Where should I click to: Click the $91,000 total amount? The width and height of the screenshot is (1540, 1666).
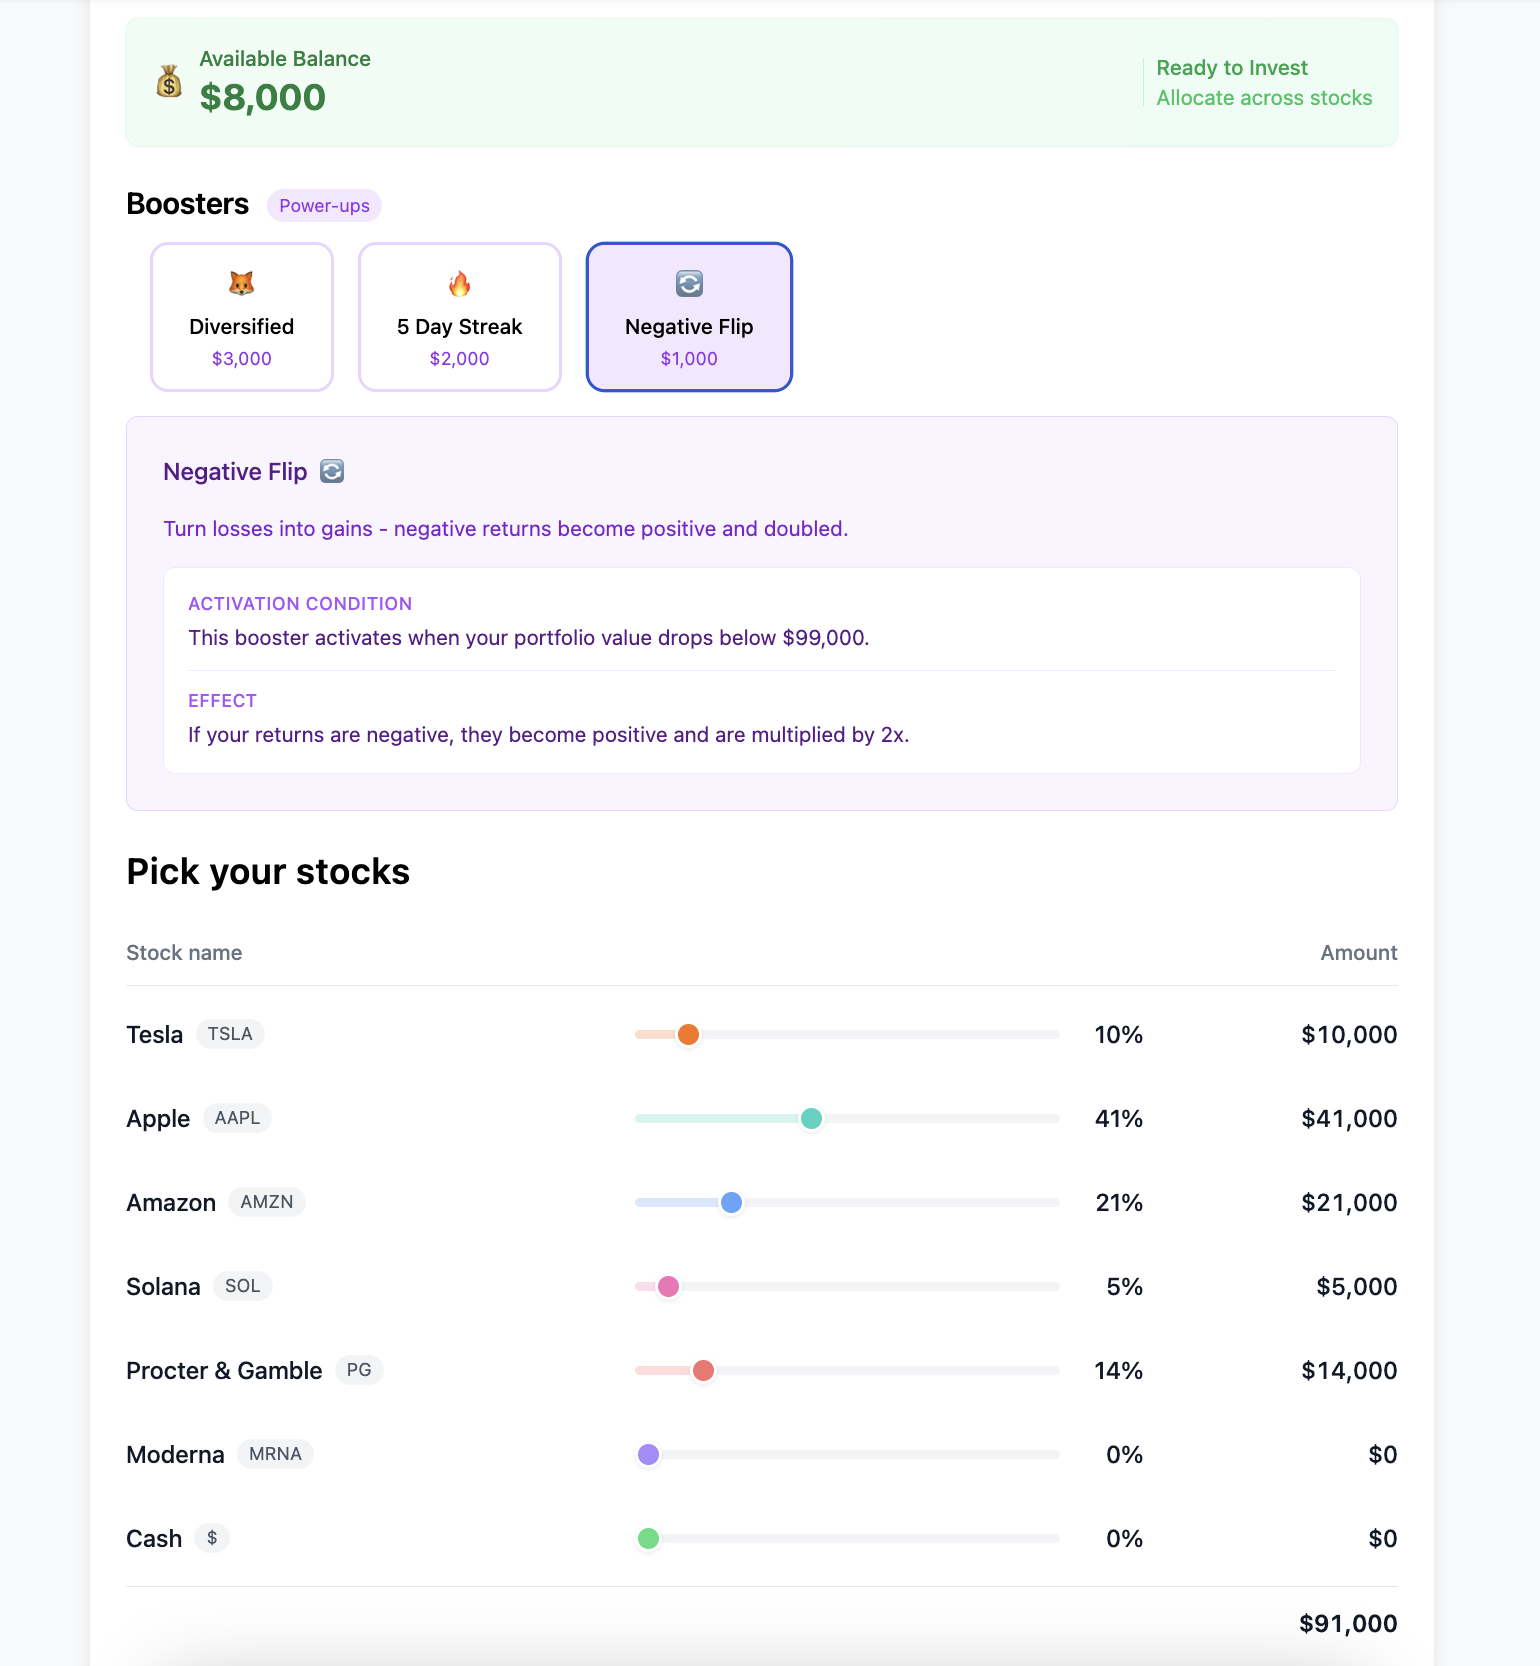pos(1348,1623)
